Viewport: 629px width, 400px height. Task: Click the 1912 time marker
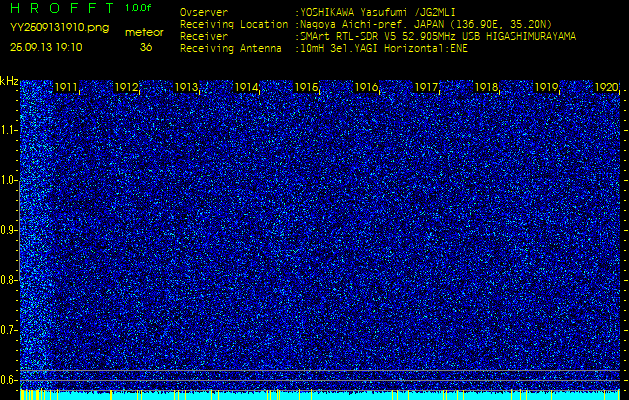pyautogui.click(x=126, y=87)
